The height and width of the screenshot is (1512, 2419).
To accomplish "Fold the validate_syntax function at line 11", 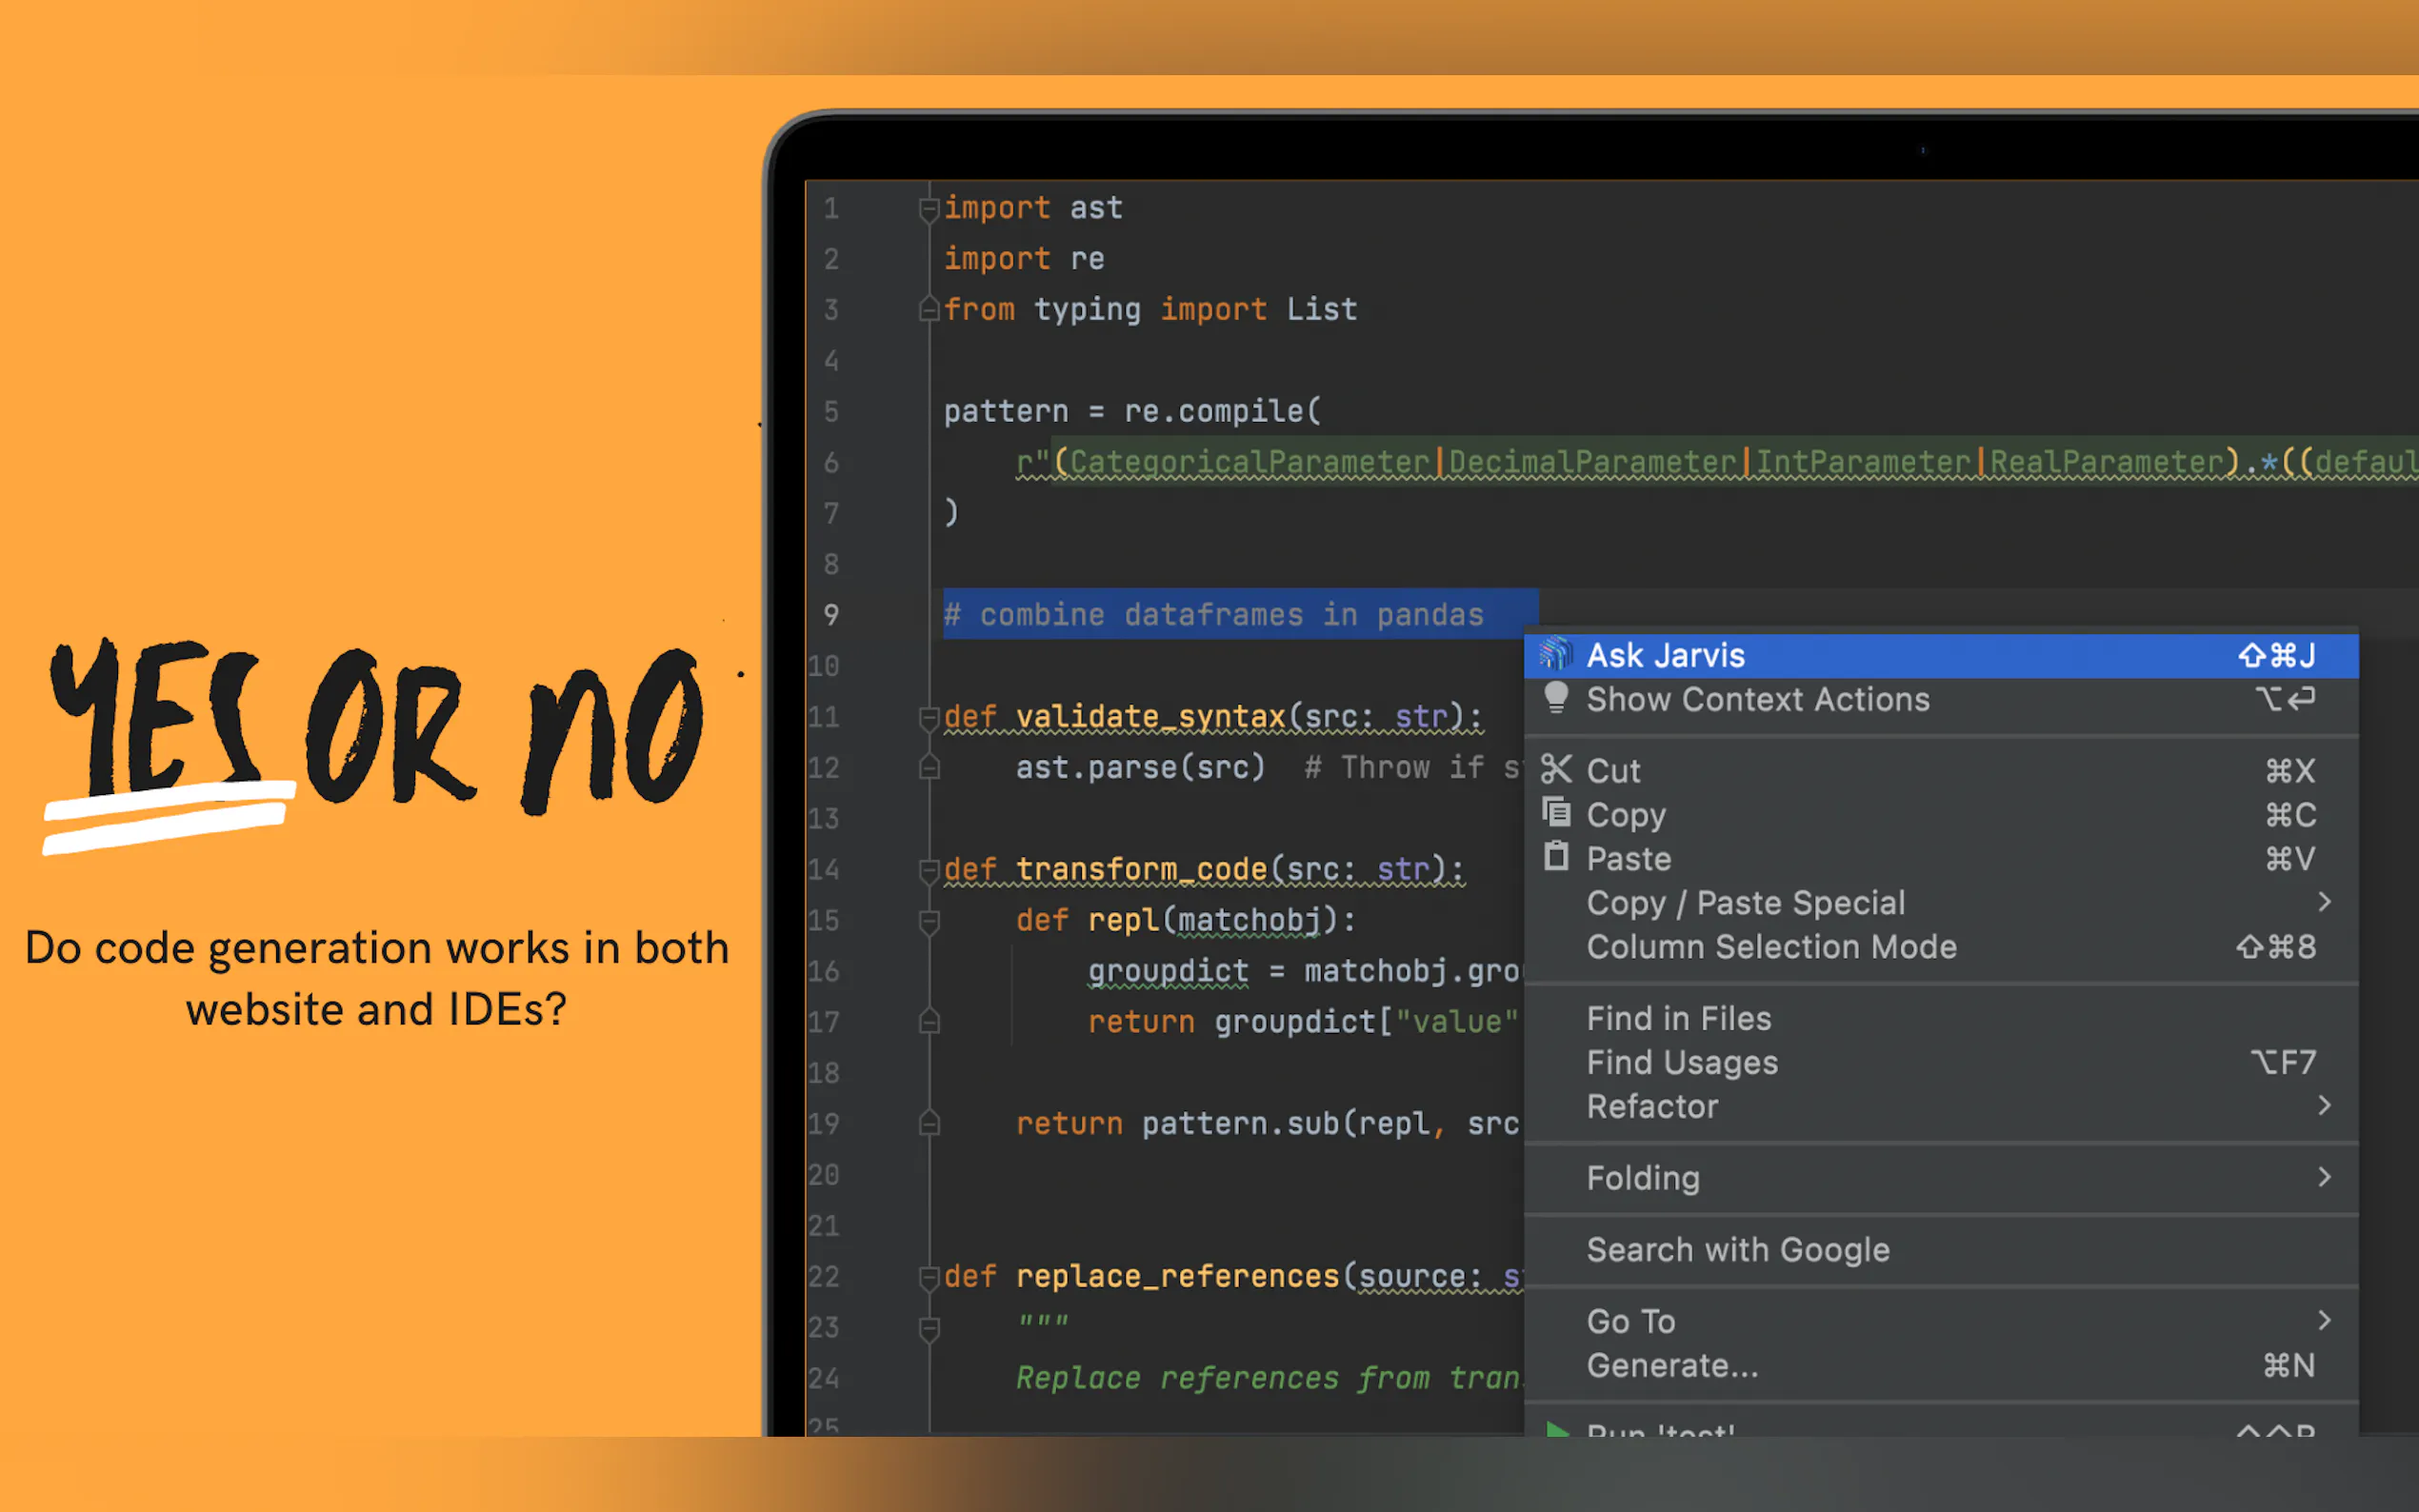I will (x=929, y=717).
